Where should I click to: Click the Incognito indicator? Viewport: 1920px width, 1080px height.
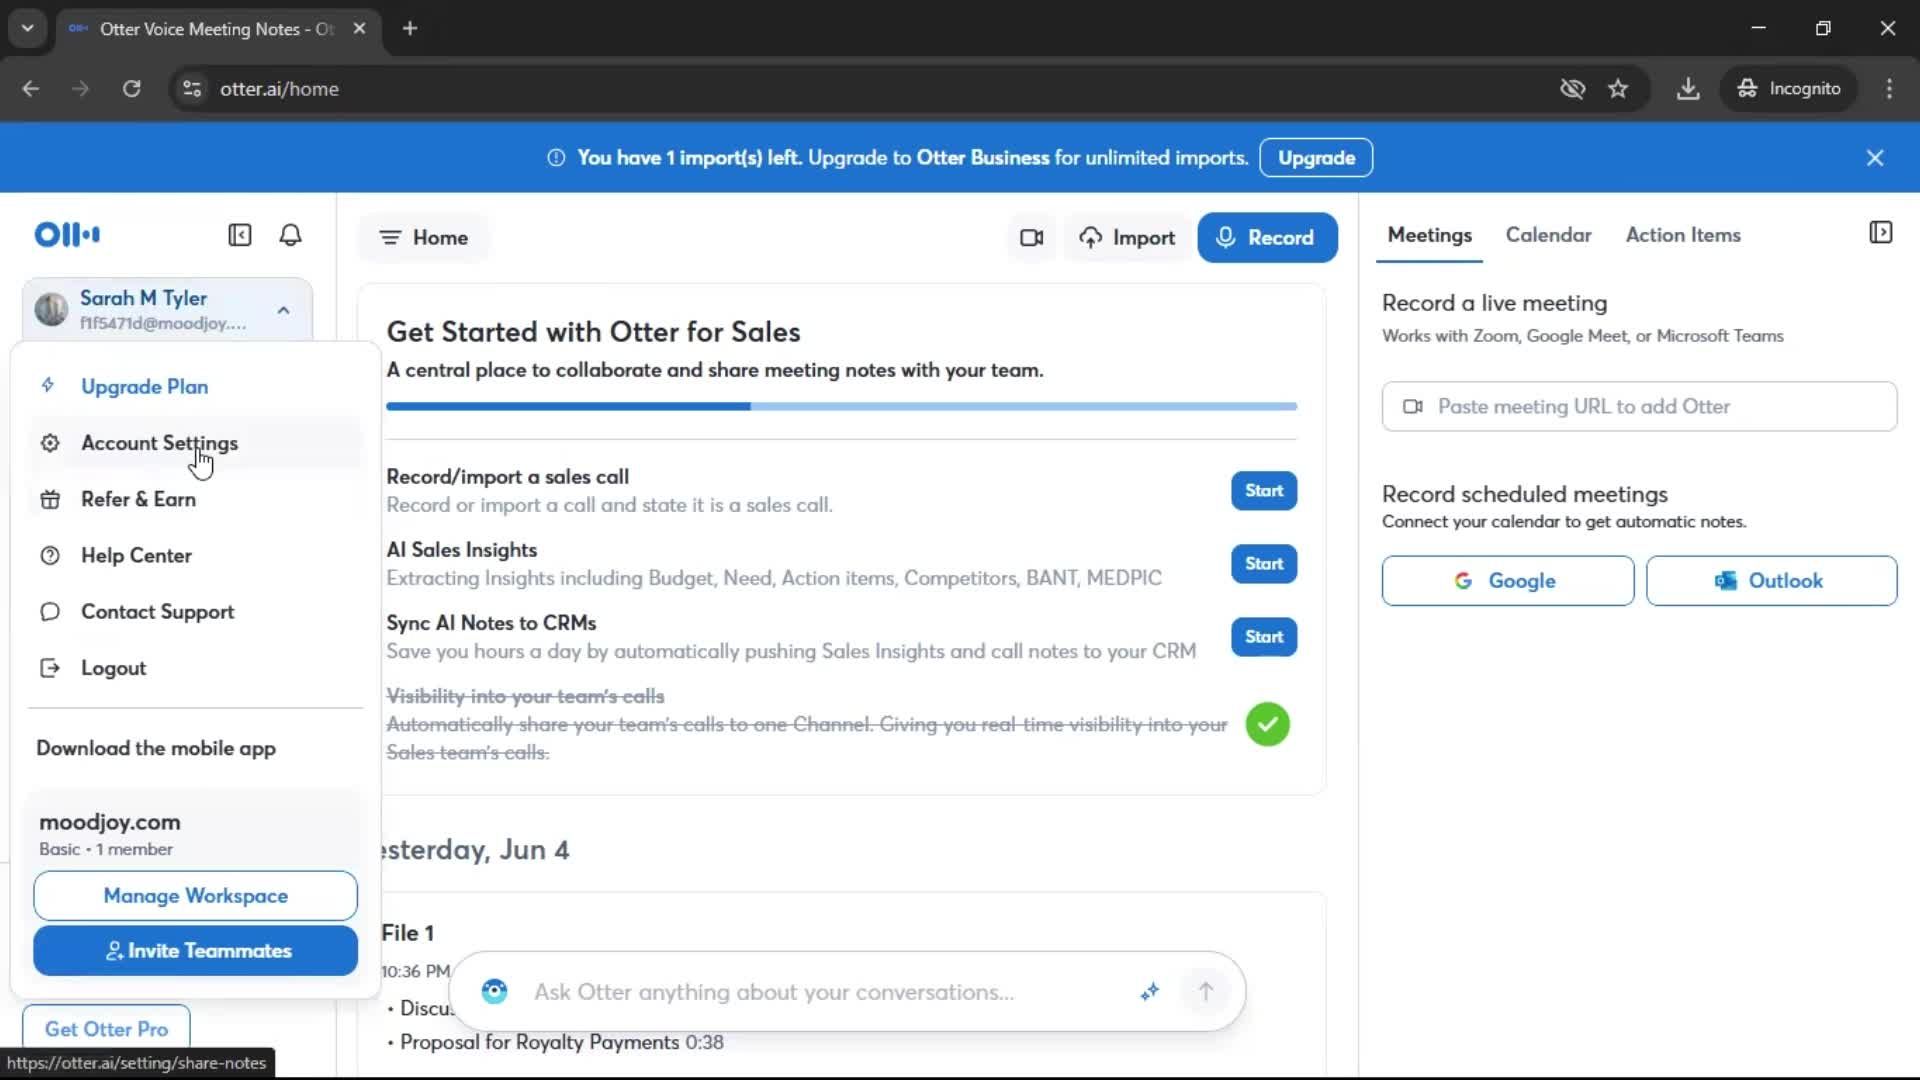coord(1790,89)
